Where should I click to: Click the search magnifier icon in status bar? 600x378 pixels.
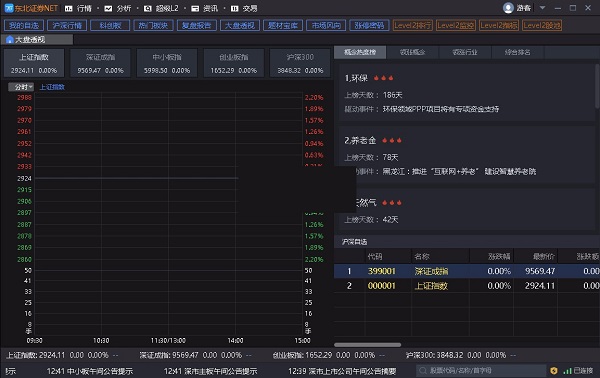[x=423, y=370]
